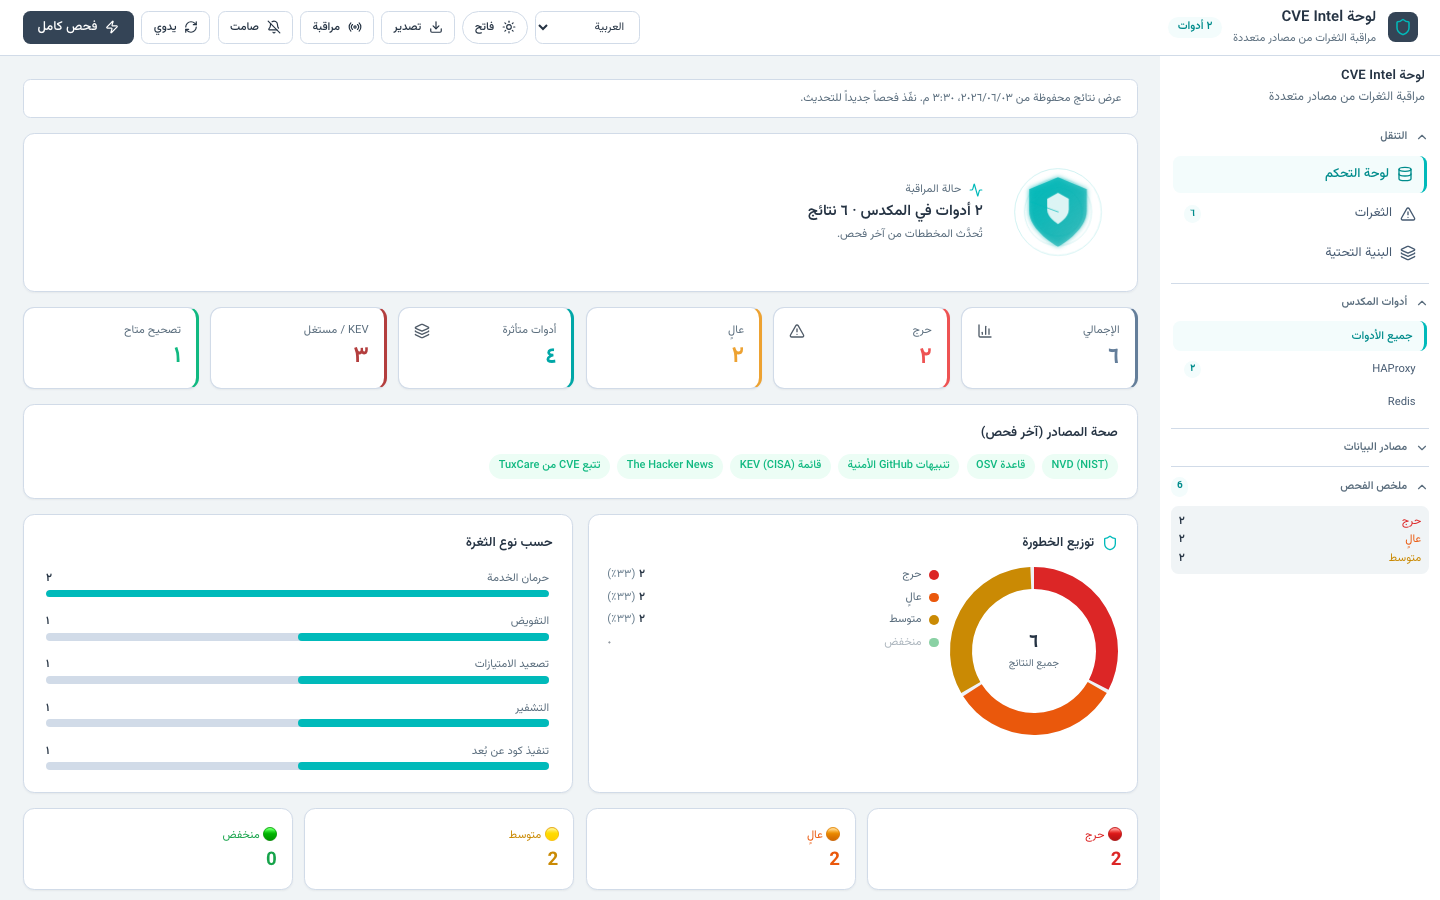Select Redis in the stack tools list

1299,402
